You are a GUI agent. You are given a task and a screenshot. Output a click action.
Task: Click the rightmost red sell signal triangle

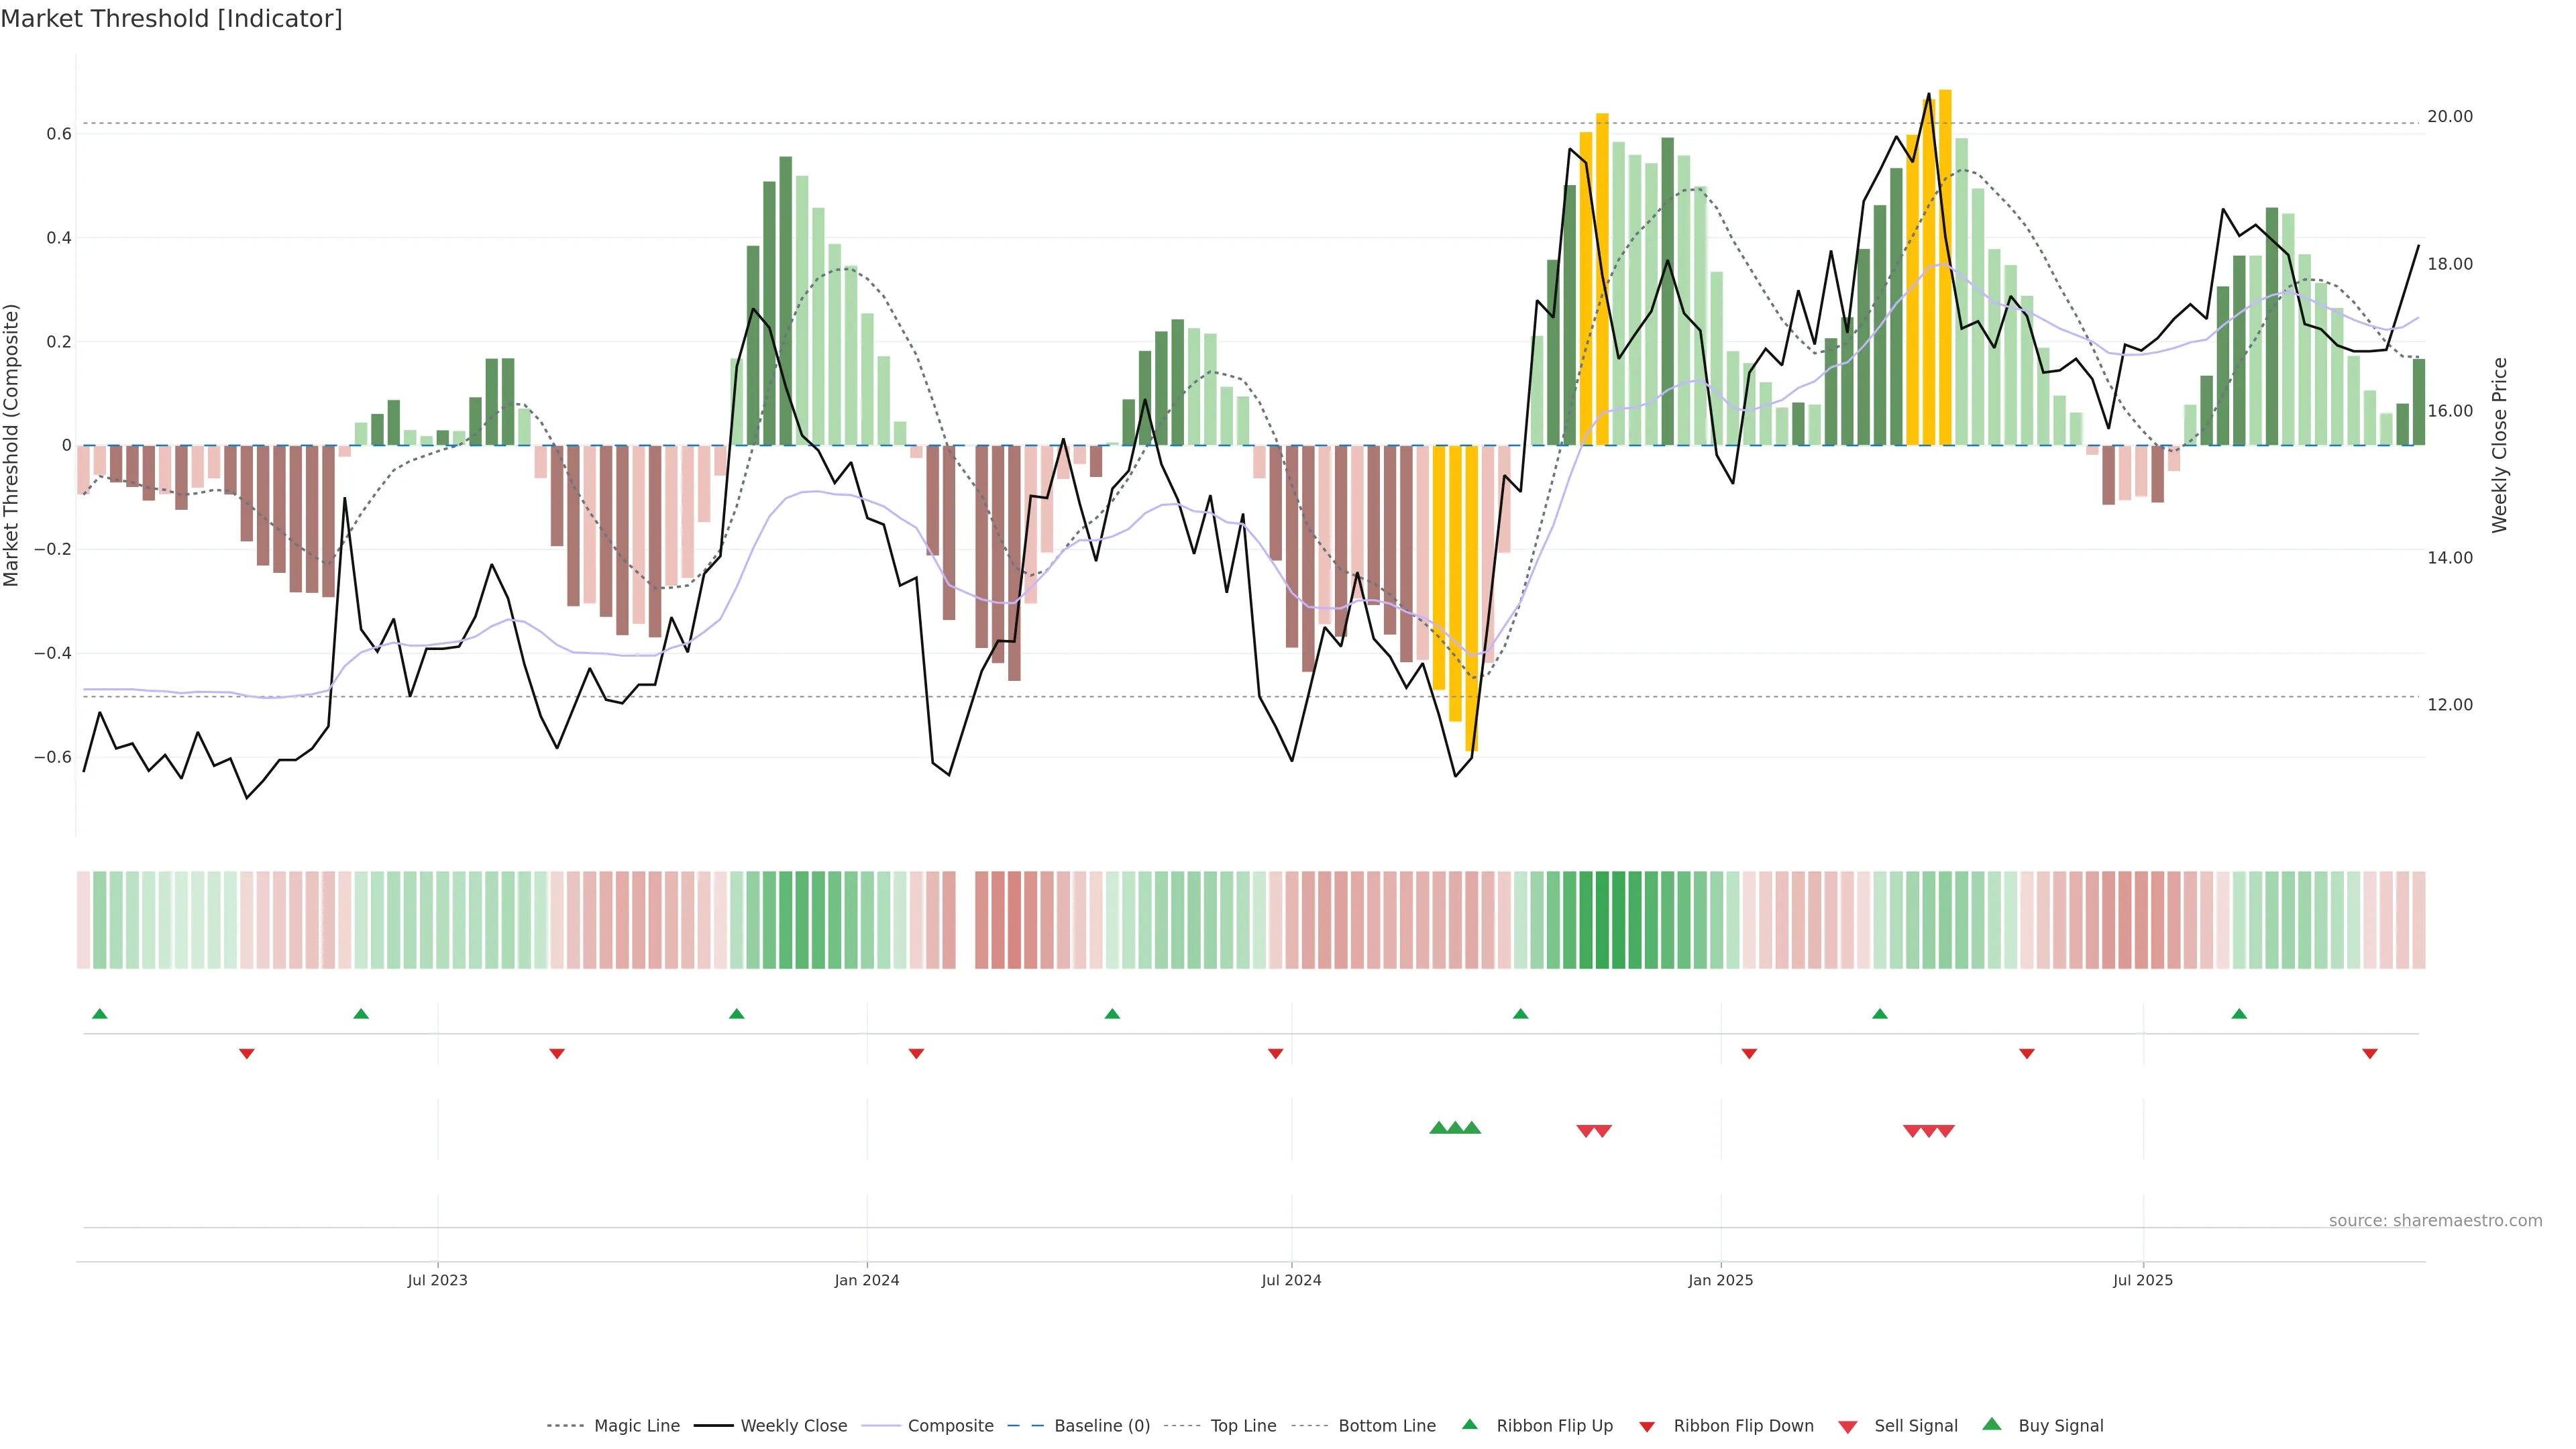1945,1131
